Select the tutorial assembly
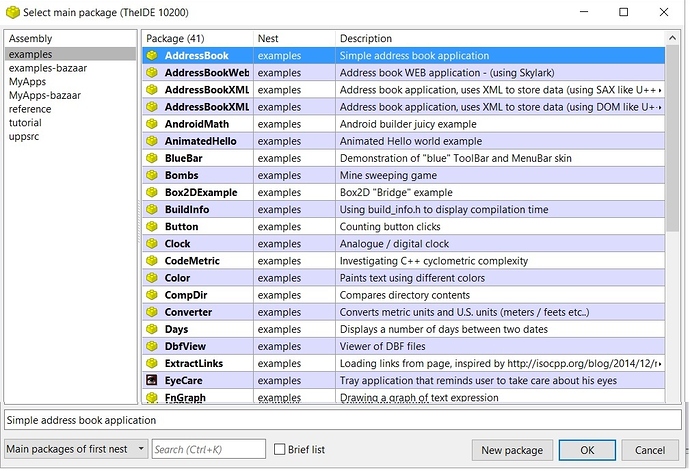 coord(25,123)
